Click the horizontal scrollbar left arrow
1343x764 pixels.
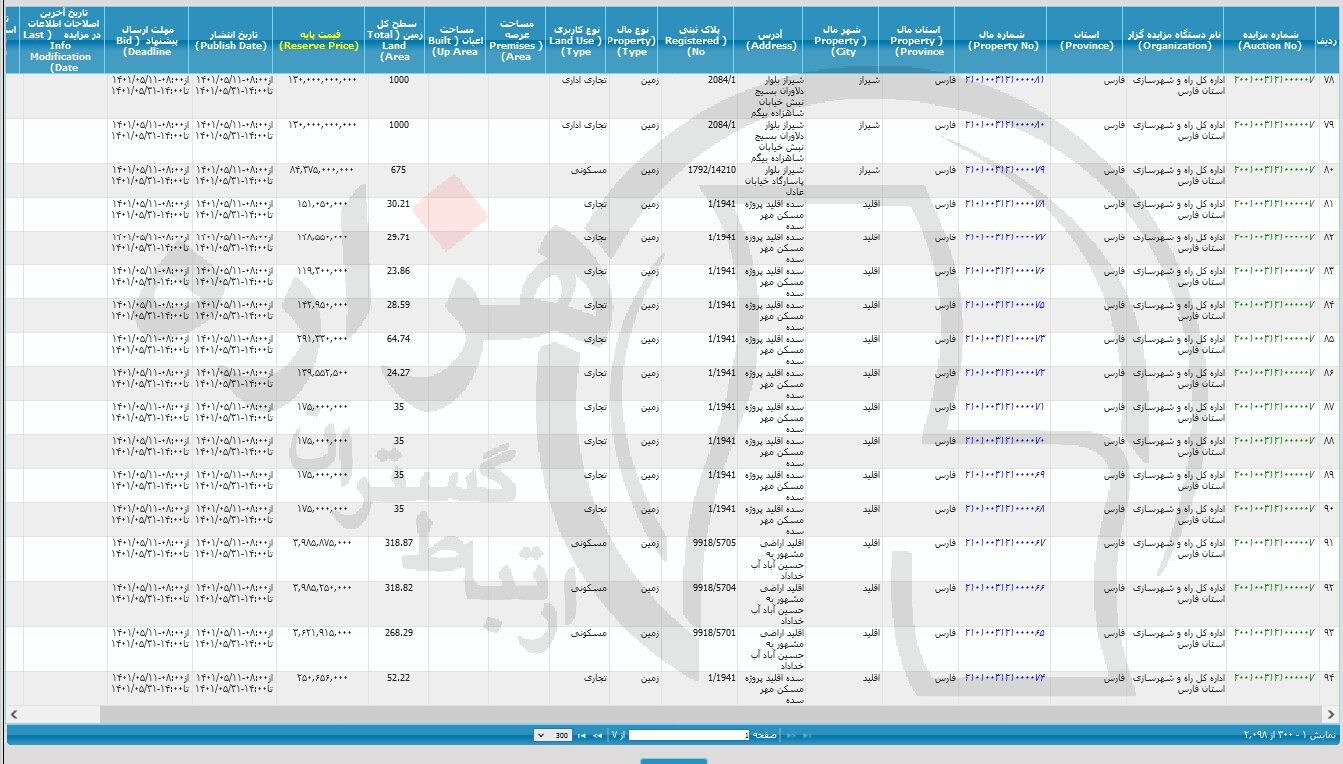(13, 714)
